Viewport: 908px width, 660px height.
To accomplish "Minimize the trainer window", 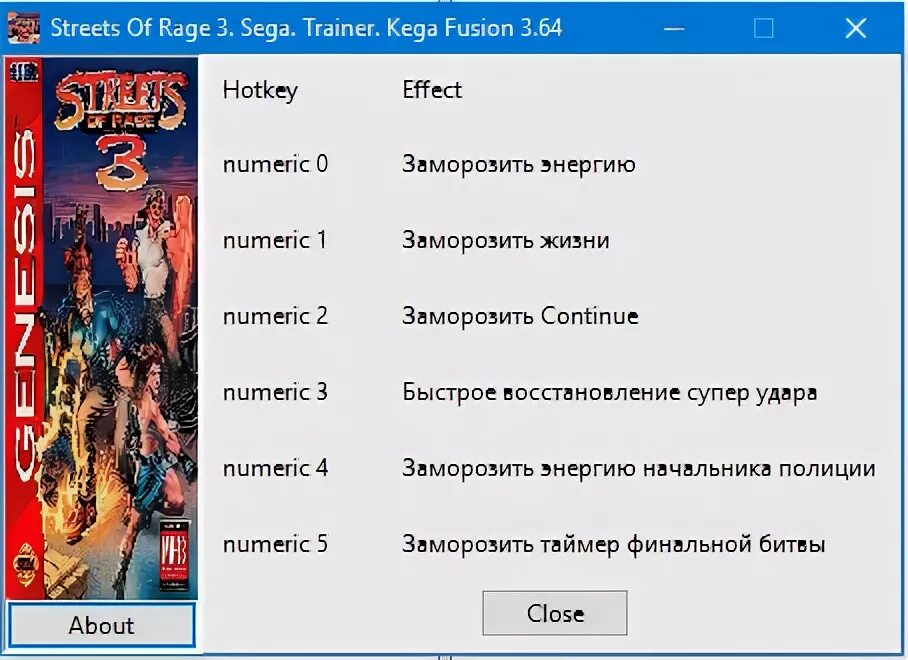I will click(674, 28).
